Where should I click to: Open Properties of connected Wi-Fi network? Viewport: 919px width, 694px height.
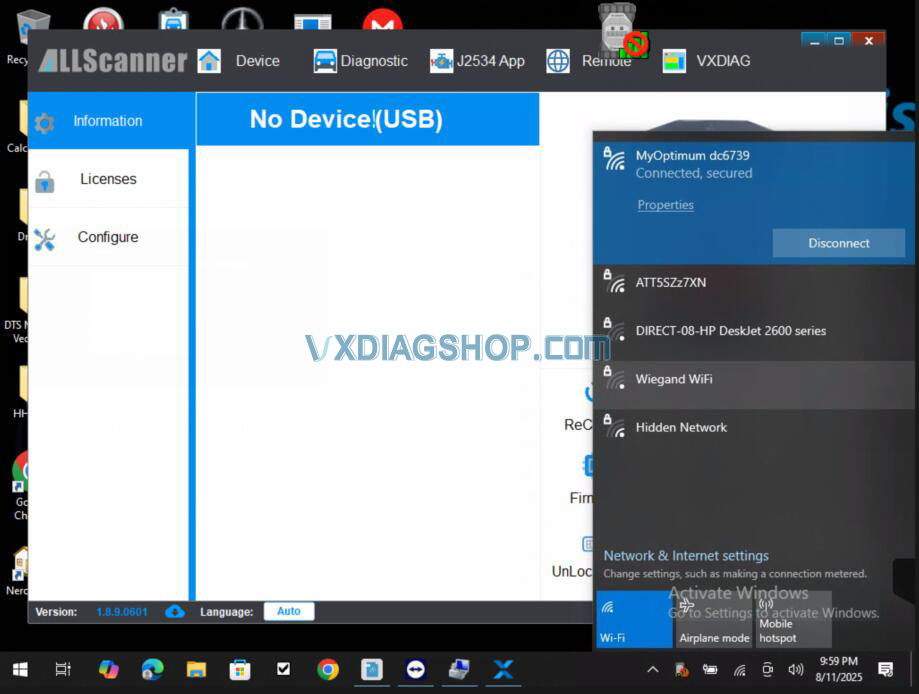point(665,205)
